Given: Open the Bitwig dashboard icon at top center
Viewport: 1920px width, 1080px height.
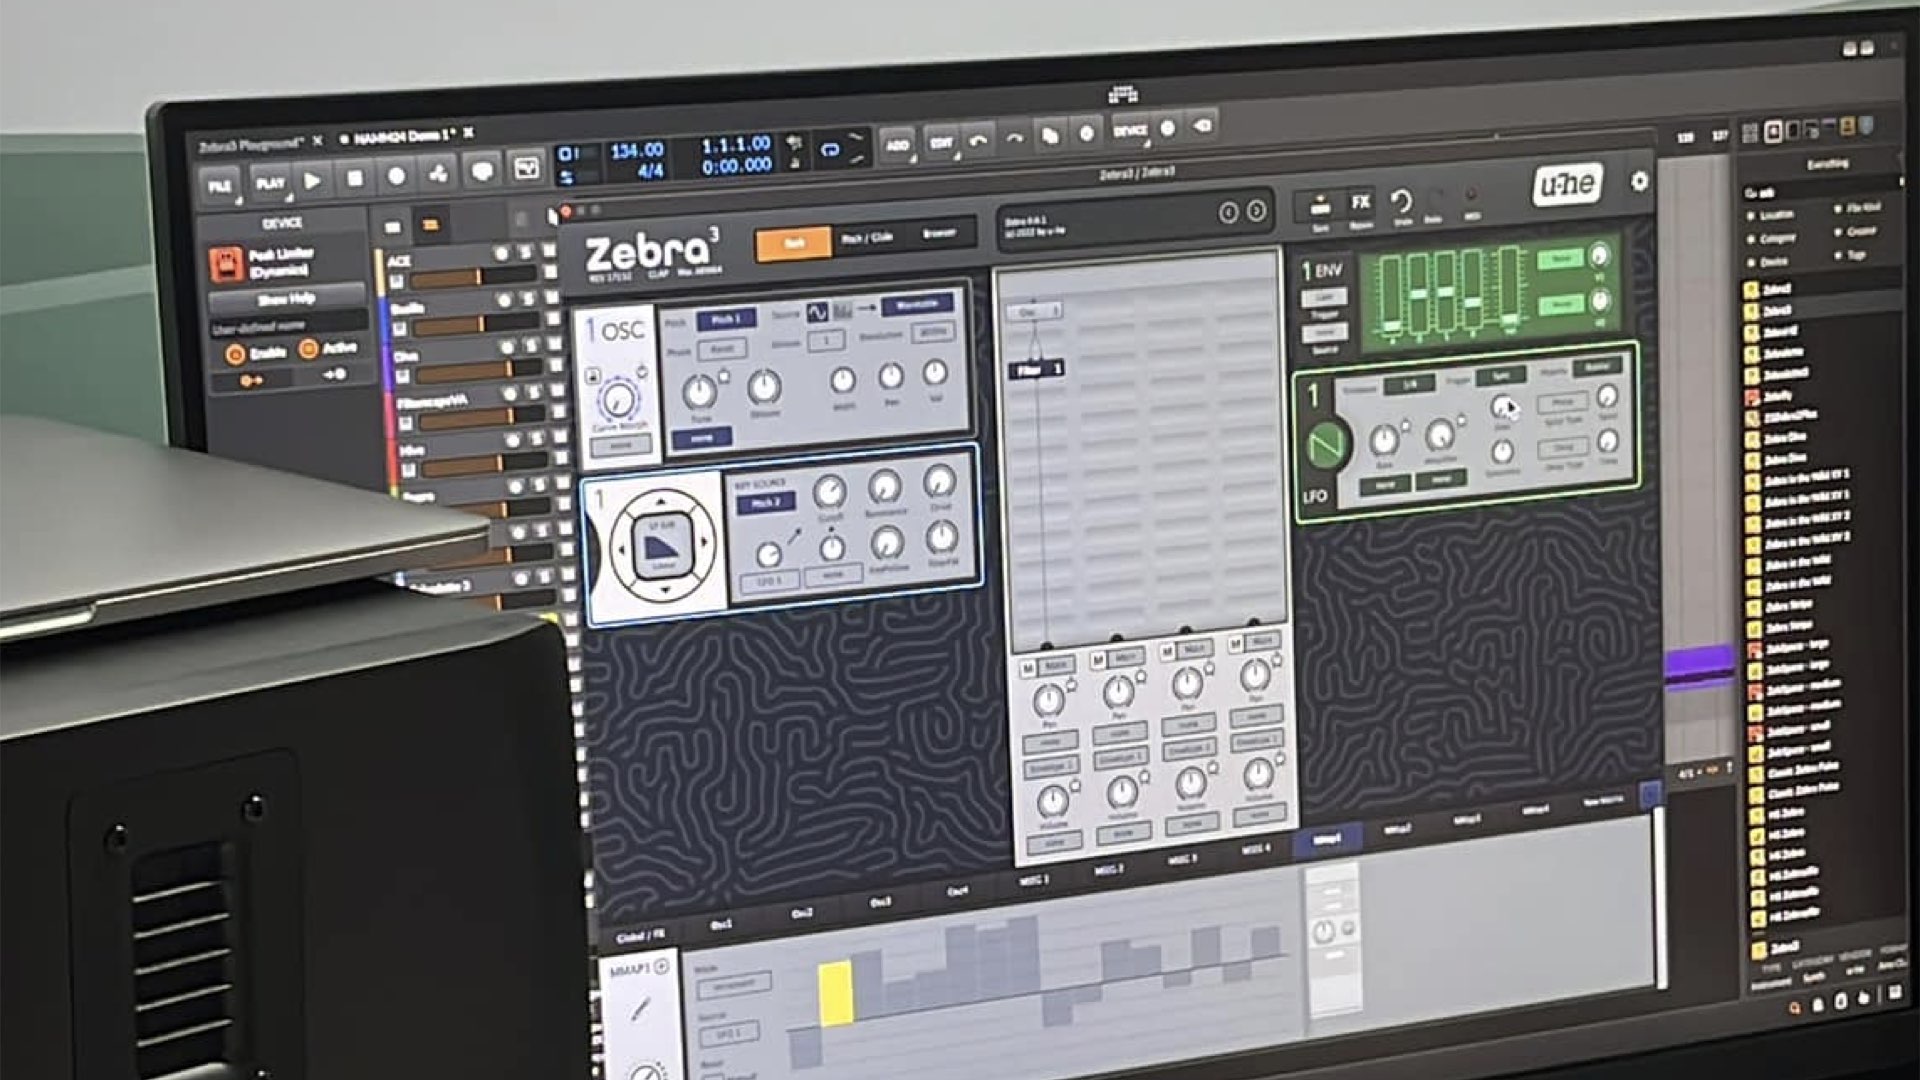Looking at the screenshot, I should (1123, 95).
